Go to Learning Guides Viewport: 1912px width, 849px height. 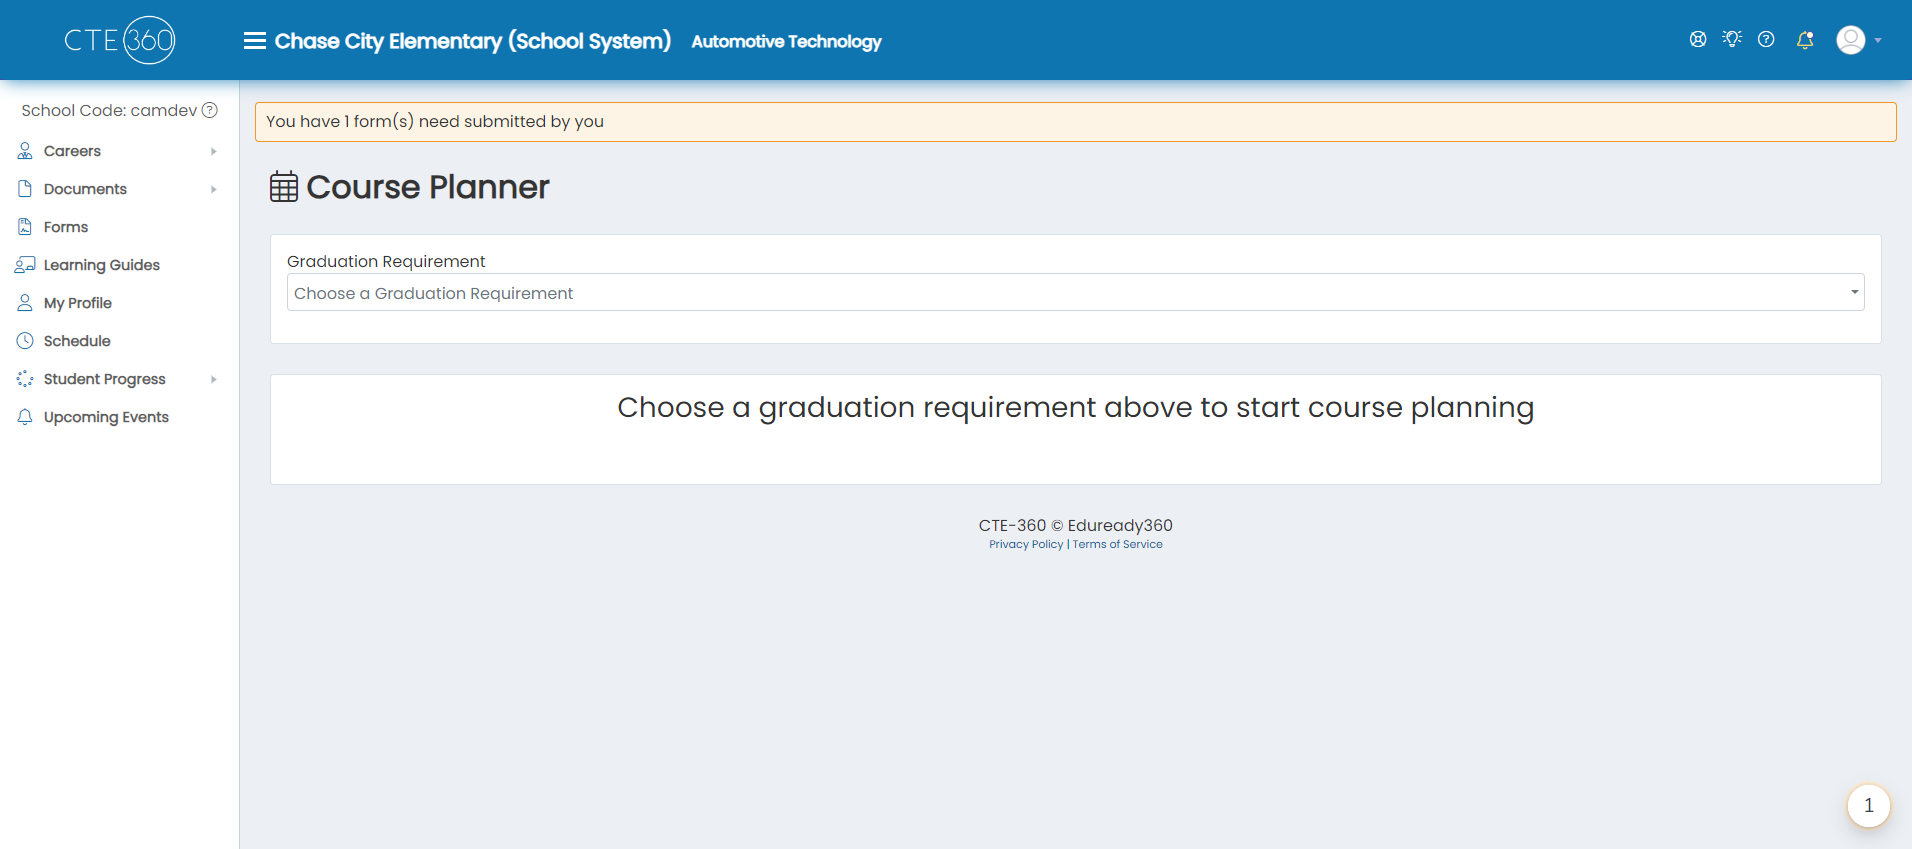click(x=102, y=265)
